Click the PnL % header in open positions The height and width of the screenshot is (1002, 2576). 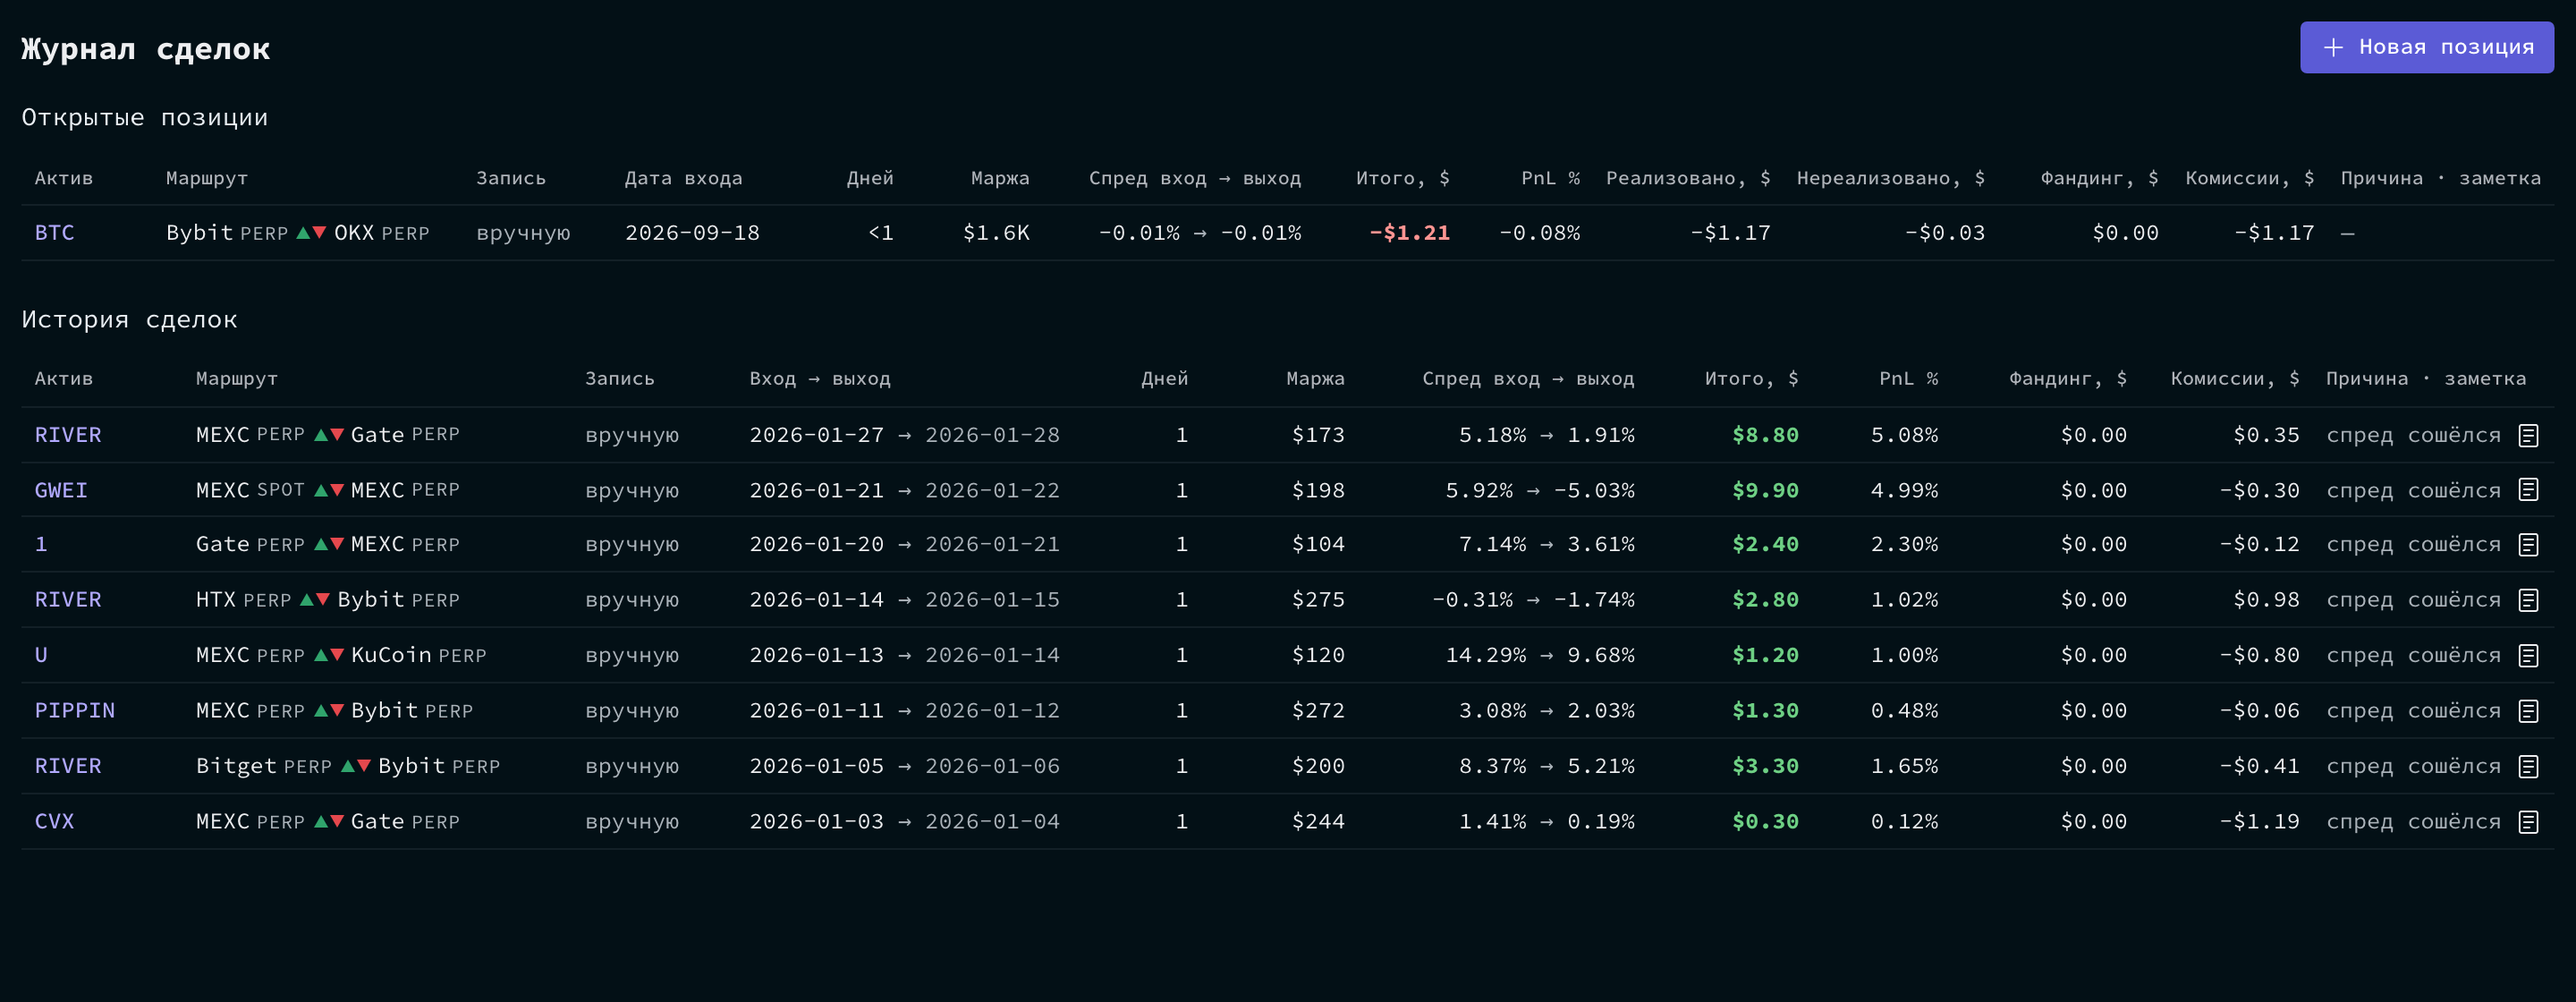(x=1550, y=178)
